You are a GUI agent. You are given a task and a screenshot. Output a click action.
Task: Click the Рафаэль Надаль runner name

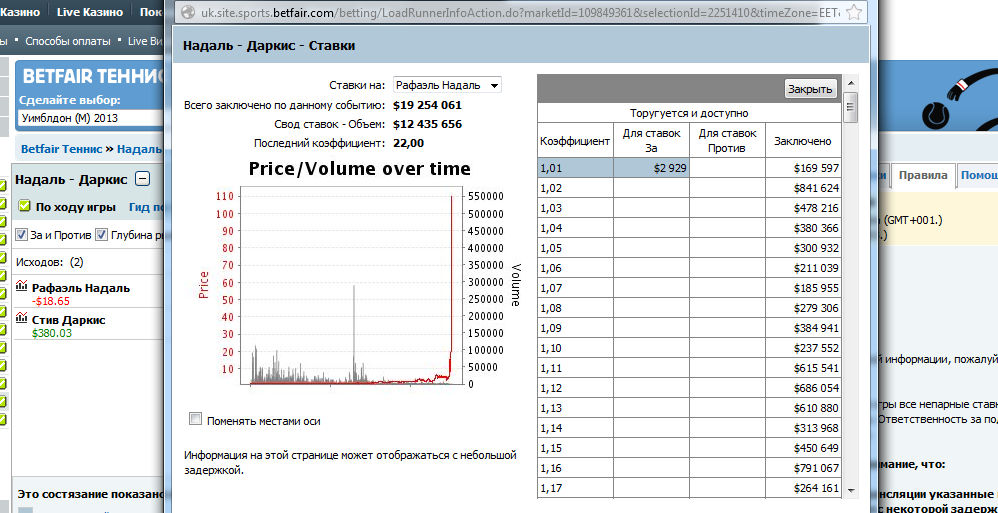(x=81, y=288)
